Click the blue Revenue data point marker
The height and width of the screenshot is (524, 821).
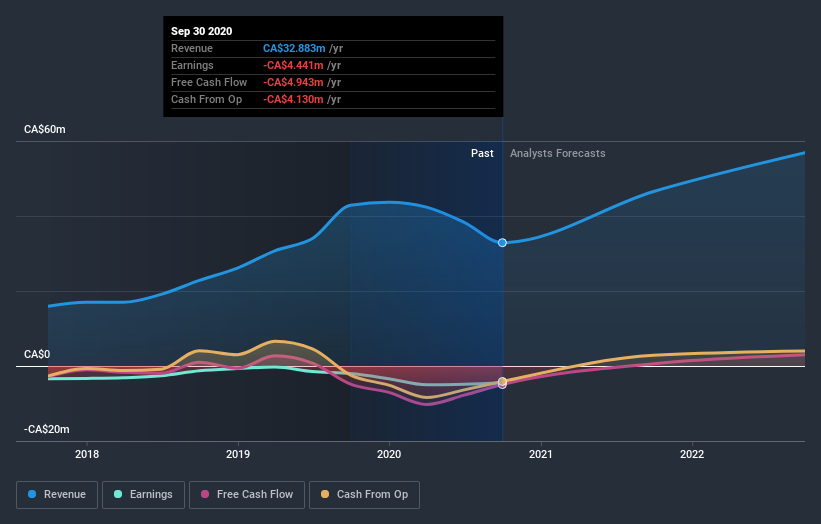coord(502,242)
